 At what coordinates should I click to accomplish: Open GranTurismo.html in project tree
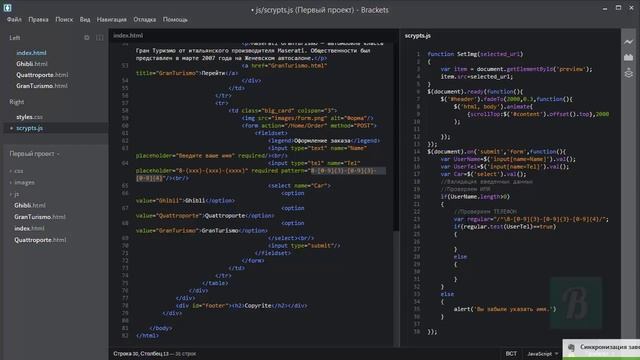(x=40, y=217)
